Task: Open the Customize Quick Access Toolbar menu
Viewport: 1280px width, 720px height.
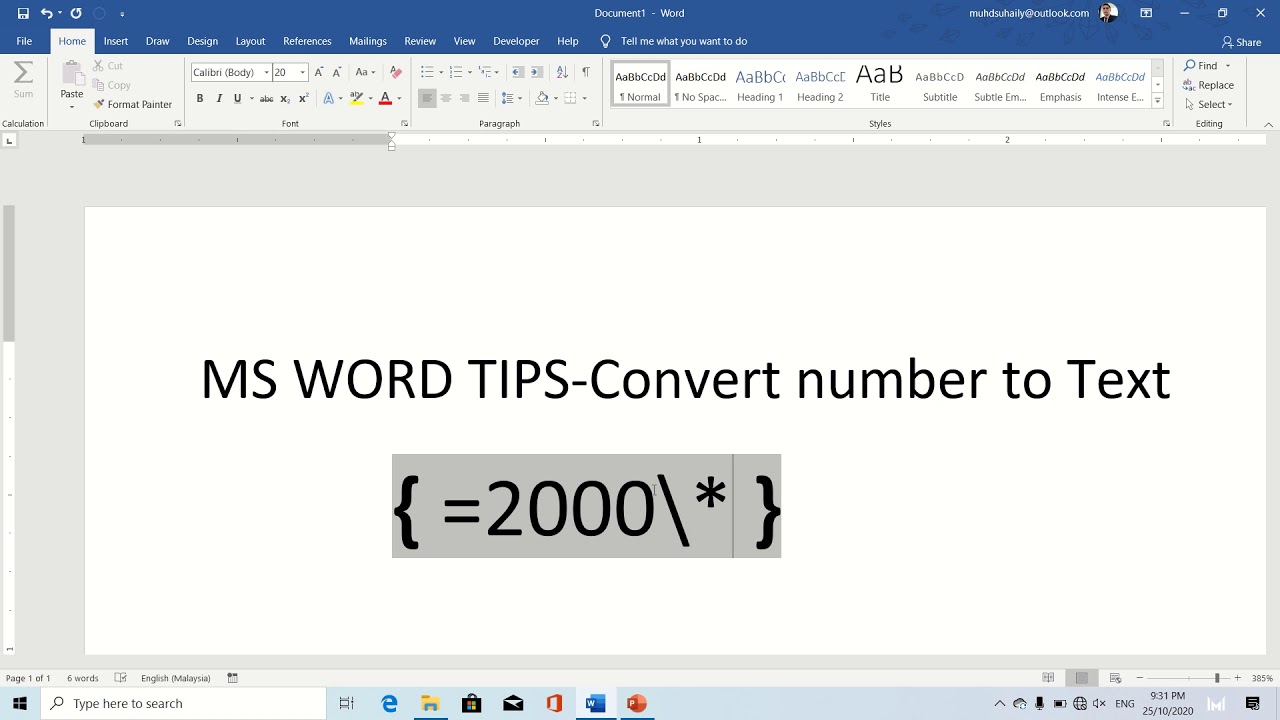Action: pyautogui.click(x=122, y=14)
